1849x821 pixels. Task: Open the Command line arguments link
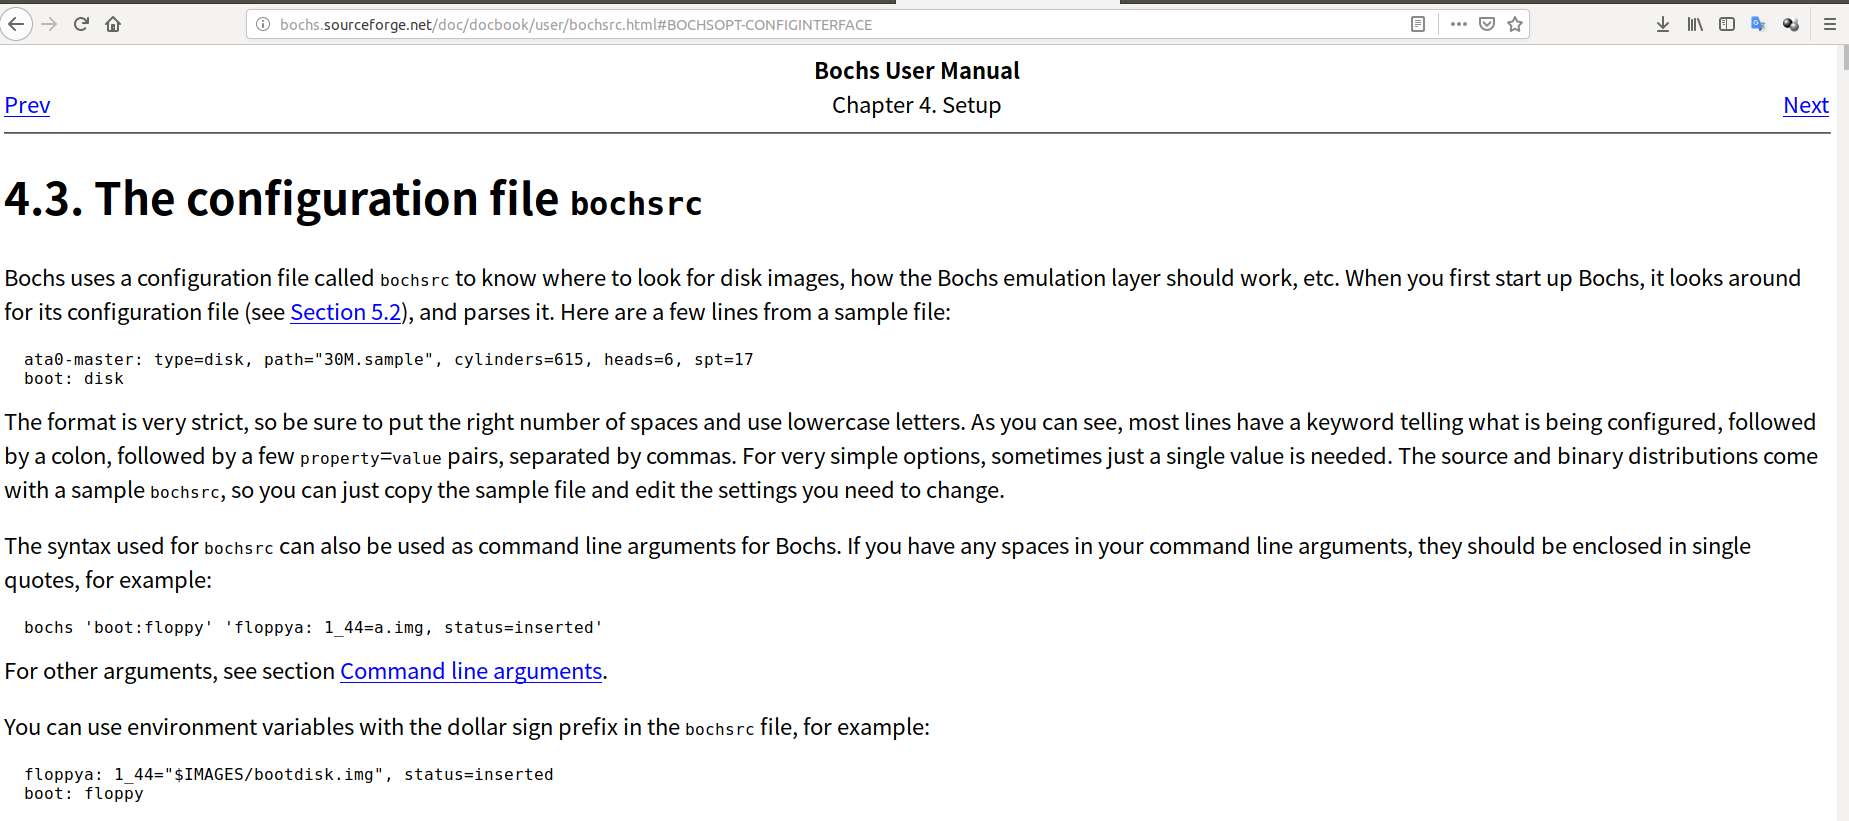[471, 671]
